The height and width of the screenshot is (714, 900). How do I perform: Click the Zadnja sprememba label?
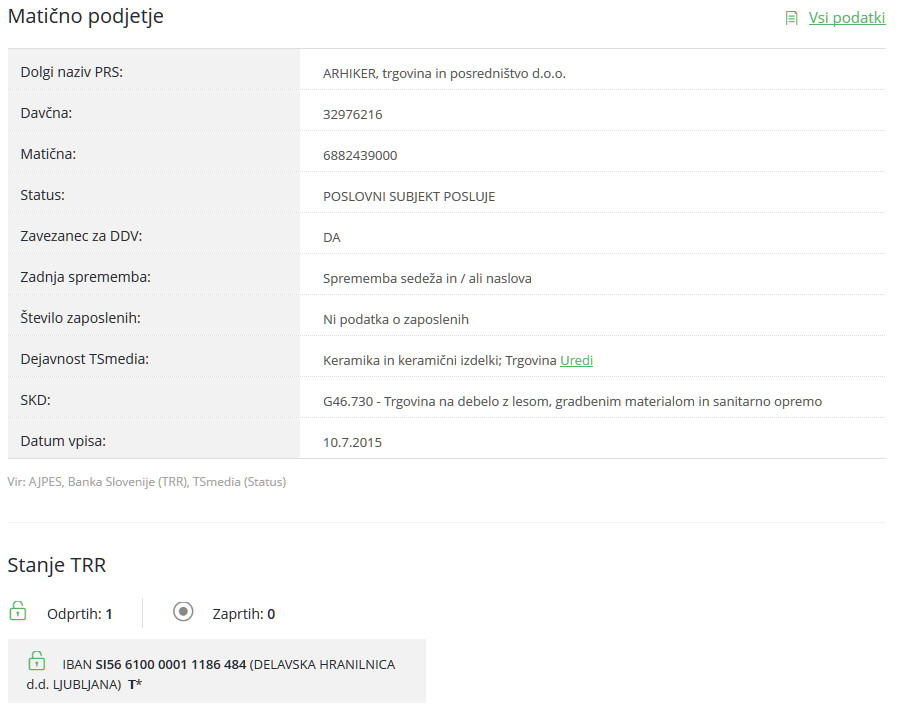click(86, 277)
